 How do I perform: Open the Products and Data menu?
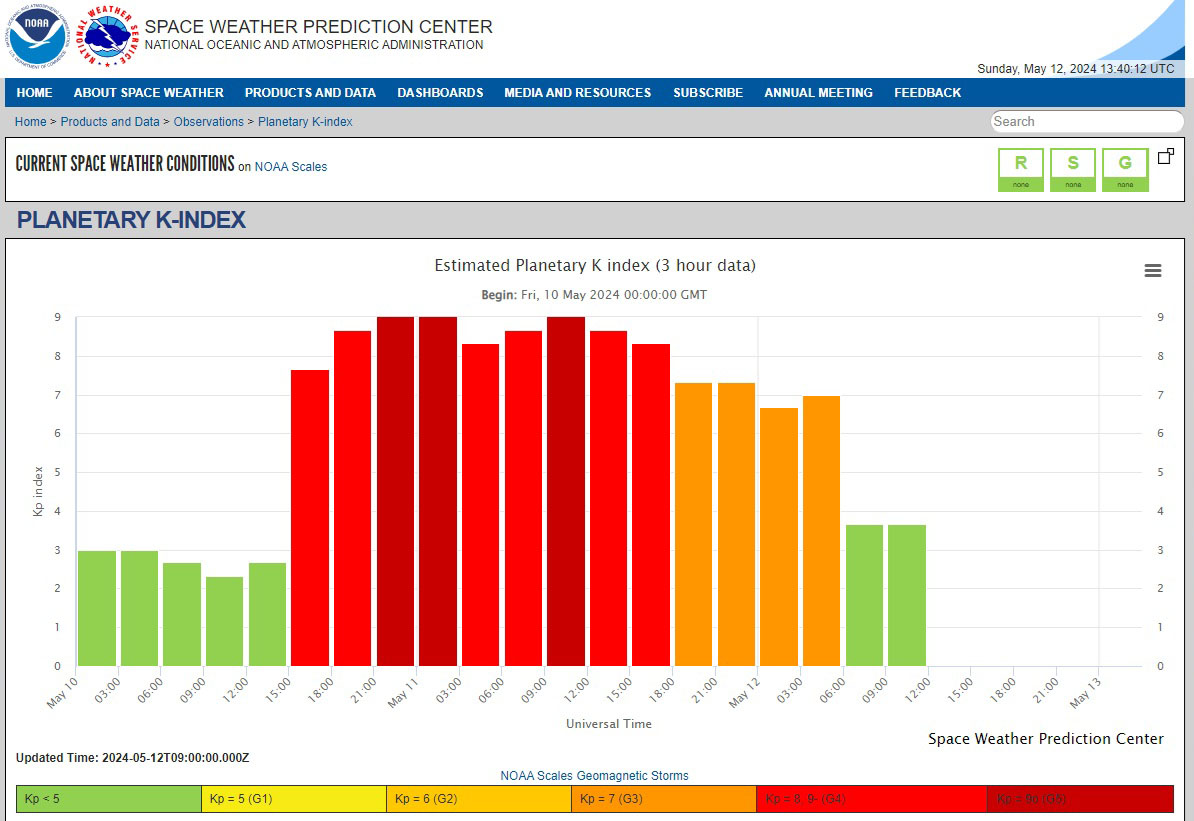(310, 93)
